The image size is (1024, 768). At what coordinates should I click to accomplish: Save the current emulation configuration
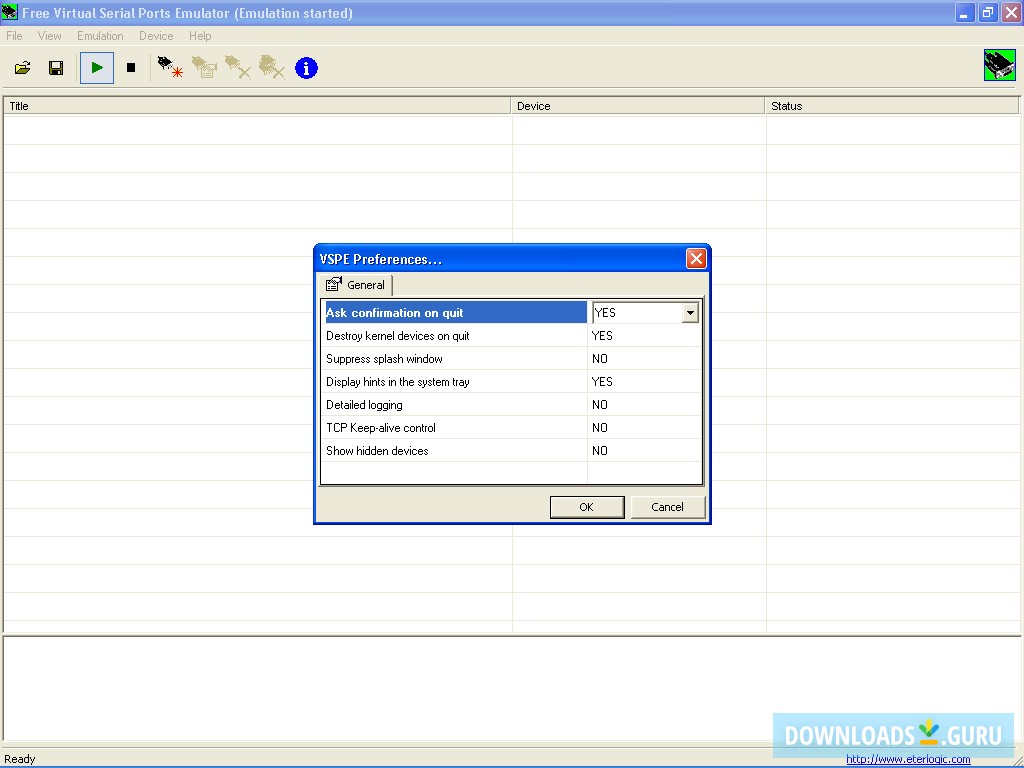click(56, 67)
